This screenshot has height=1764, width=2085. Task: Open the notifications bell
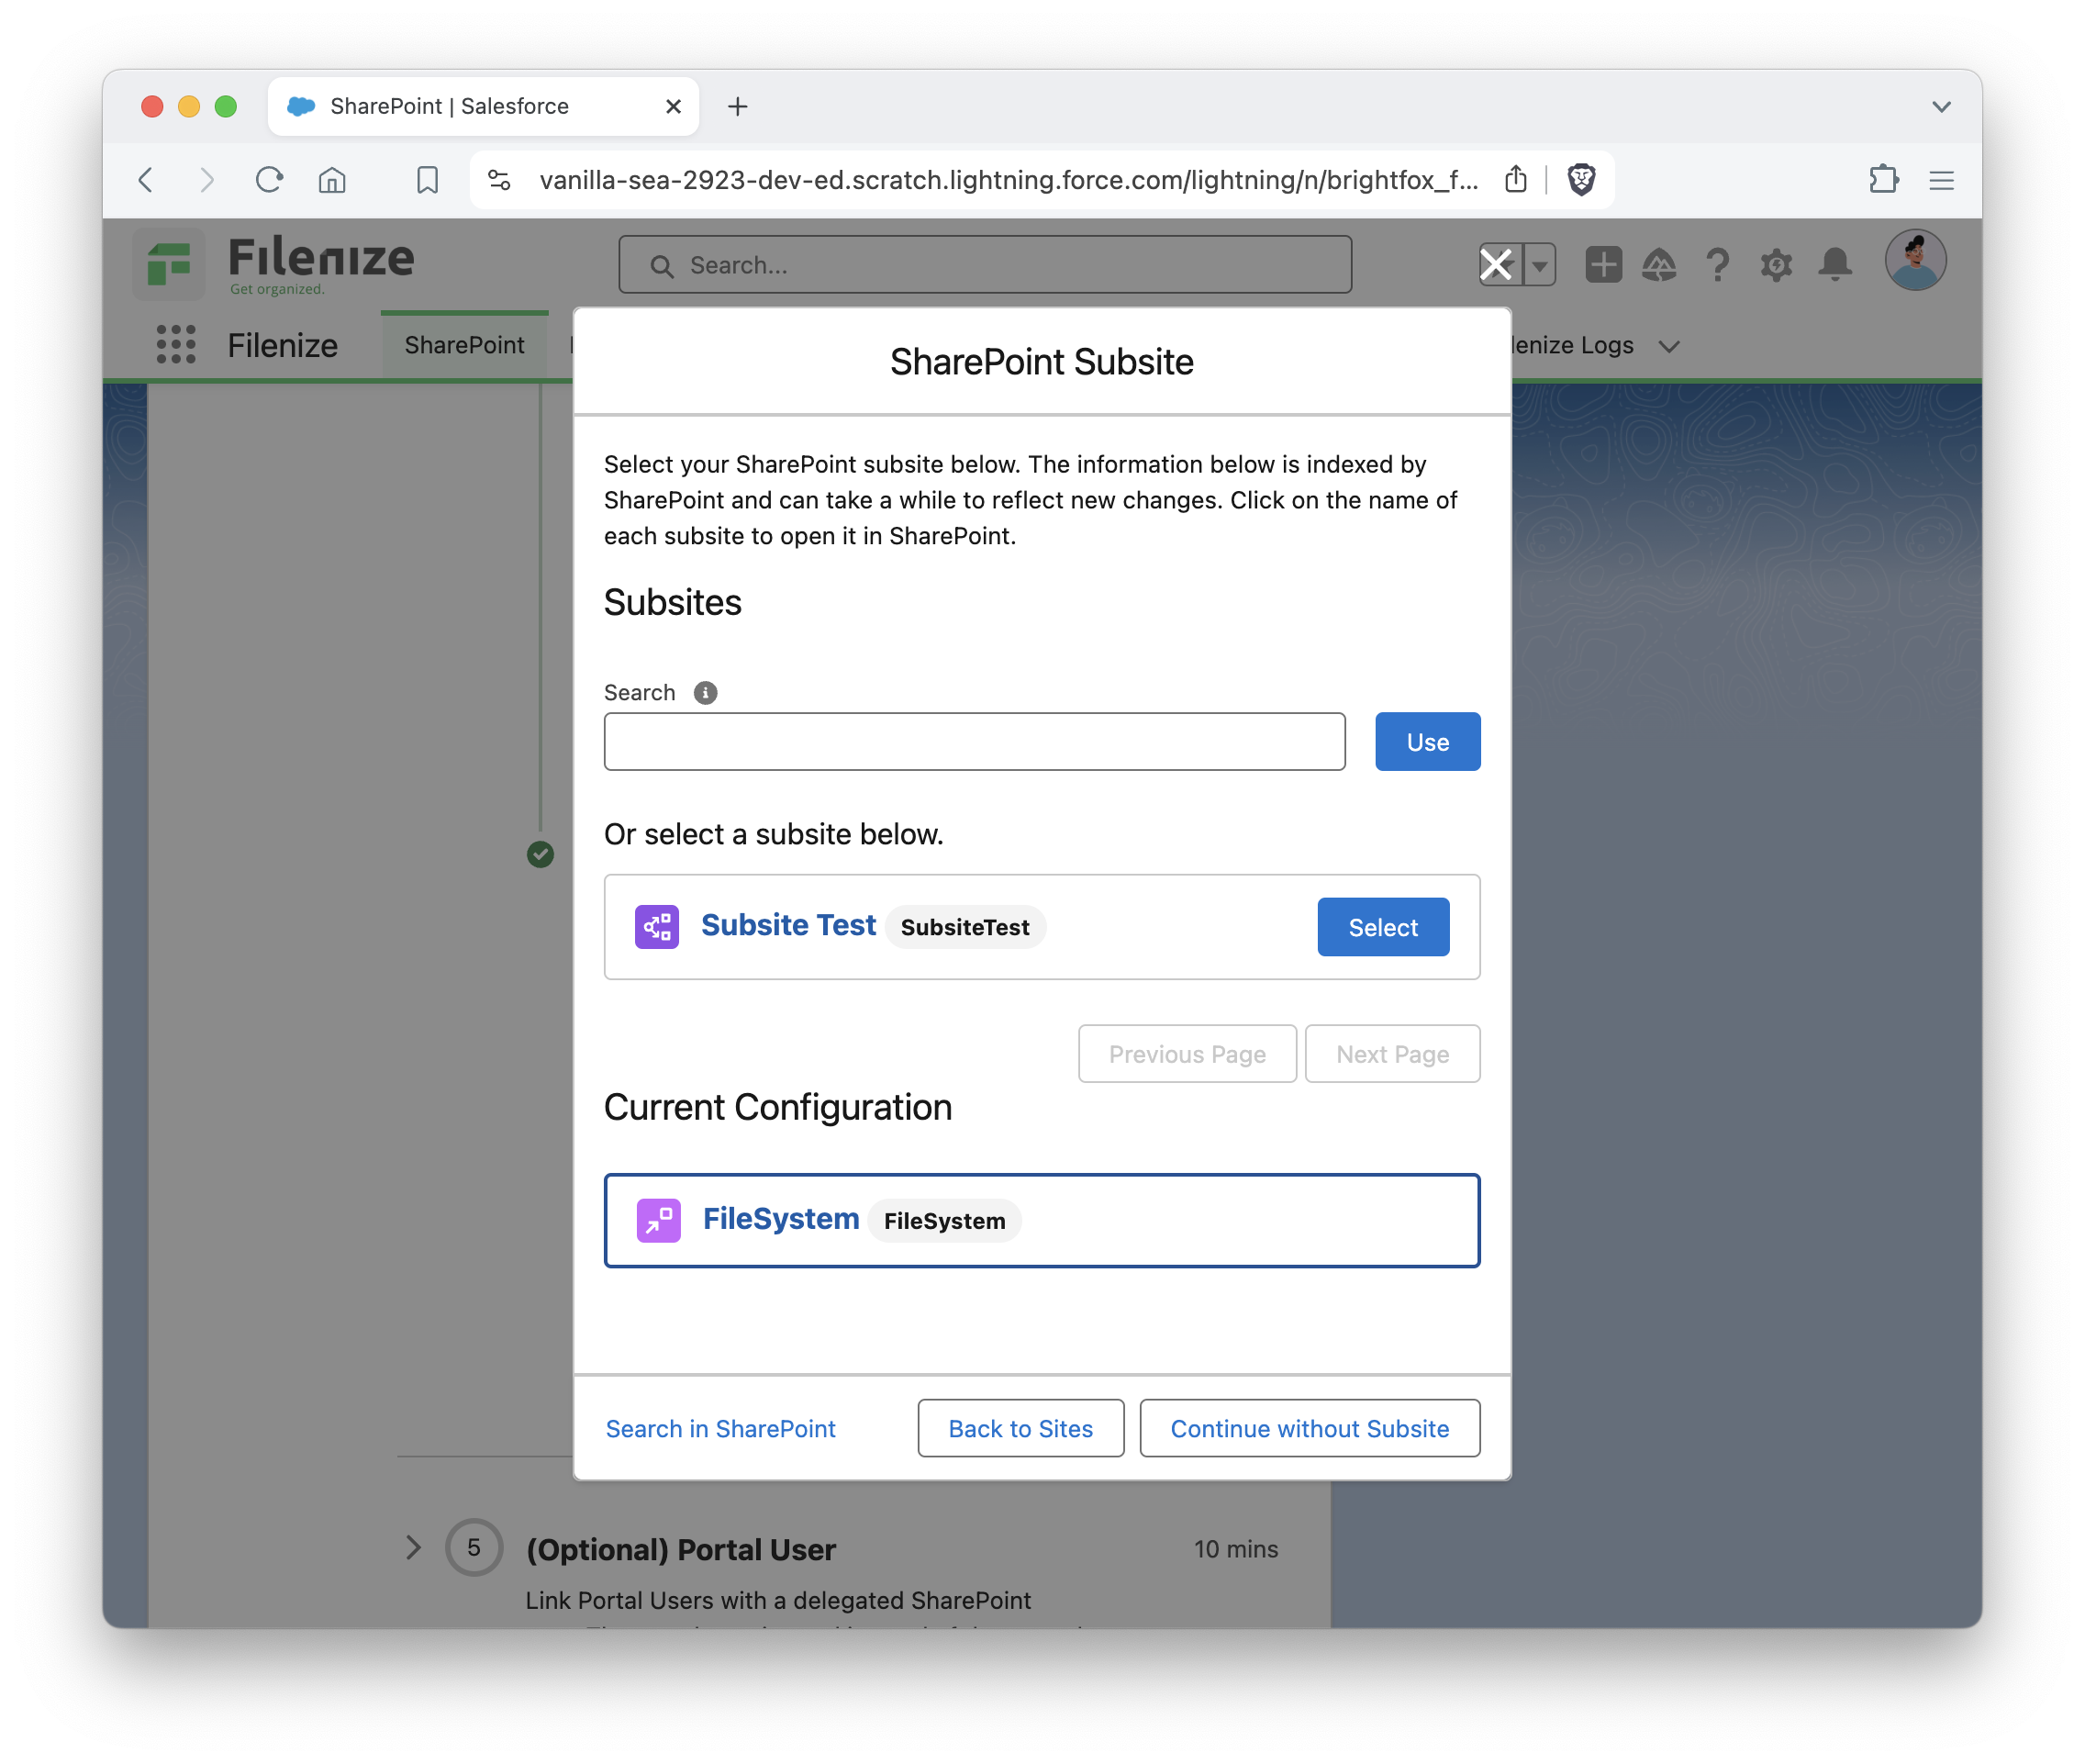1835,265
